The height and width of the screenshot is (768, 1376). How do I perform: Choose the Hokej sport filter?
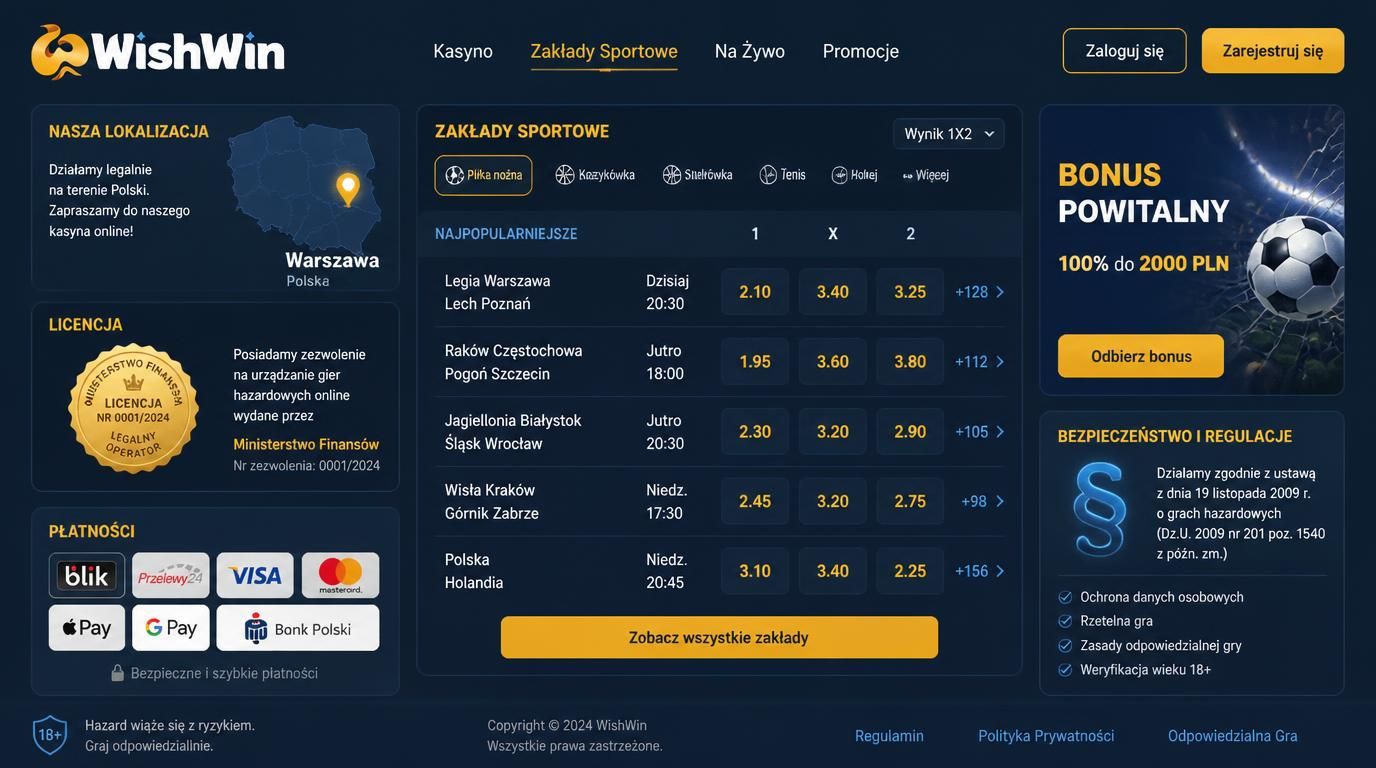click(x=854, y=175)
